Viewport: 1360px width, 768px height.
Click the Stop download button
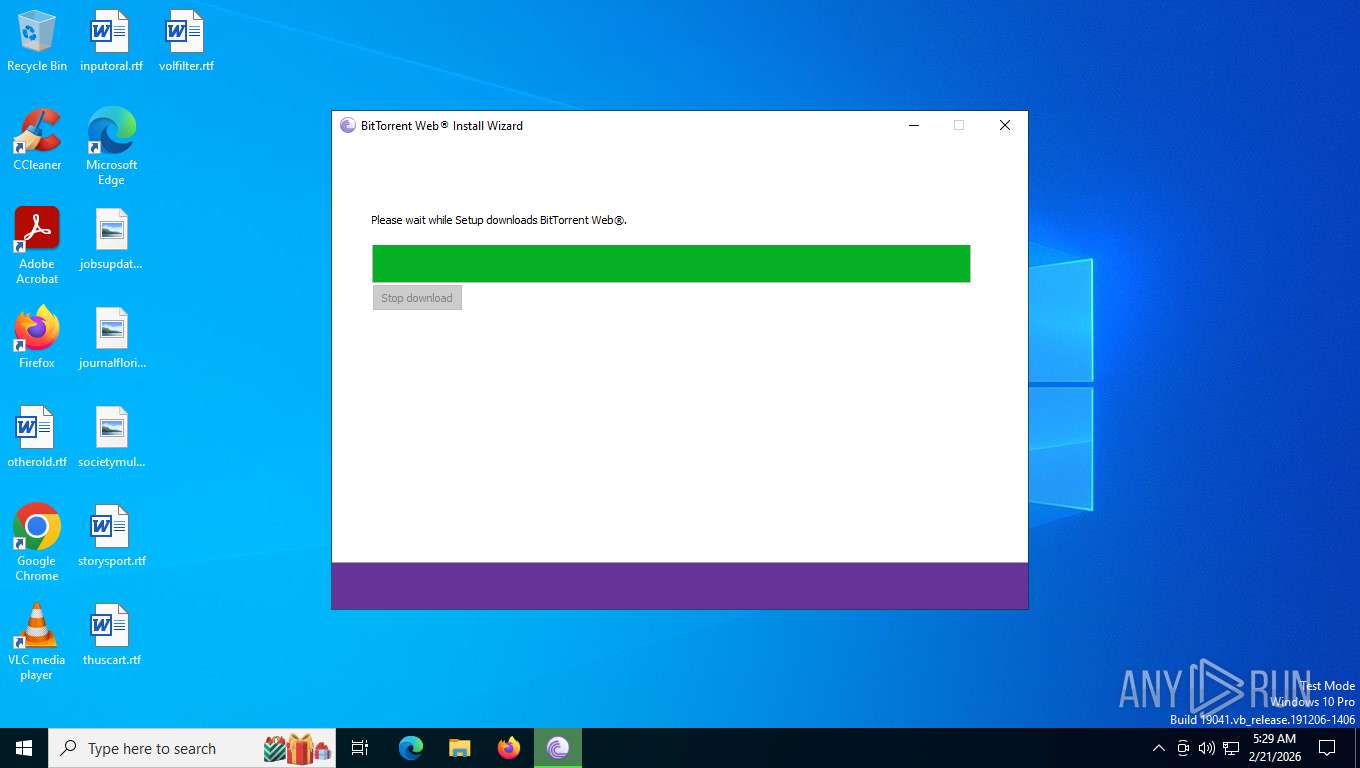(417, 298)
